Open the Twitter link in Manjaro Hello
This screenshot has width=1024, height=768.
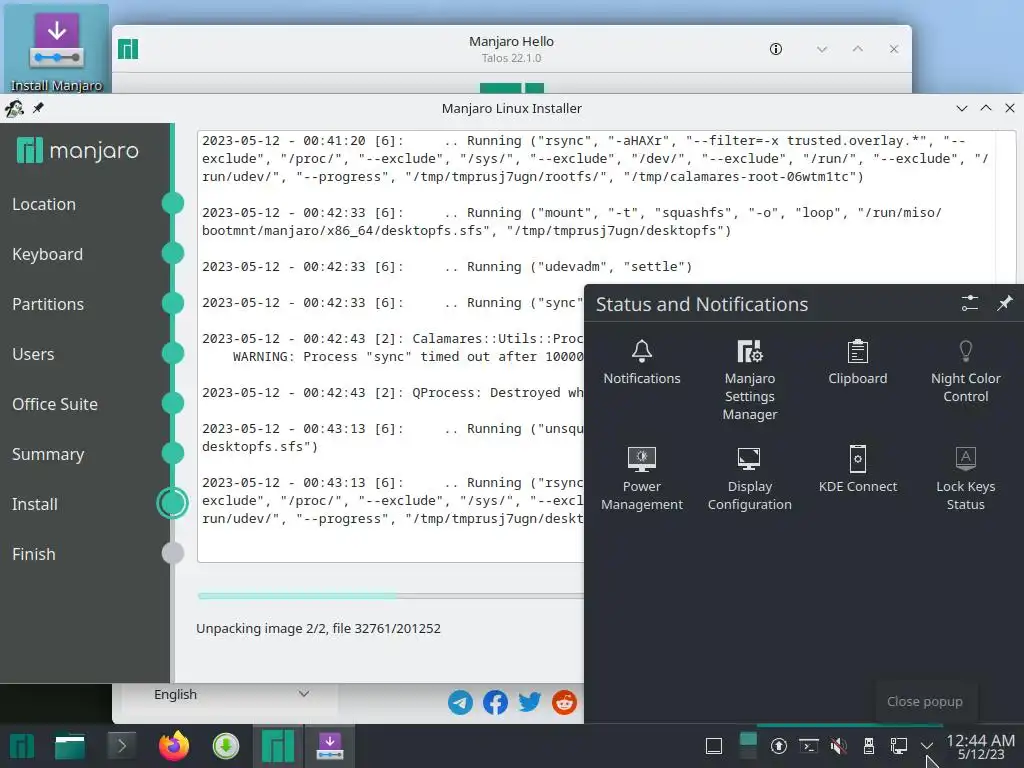pos(530,703)
